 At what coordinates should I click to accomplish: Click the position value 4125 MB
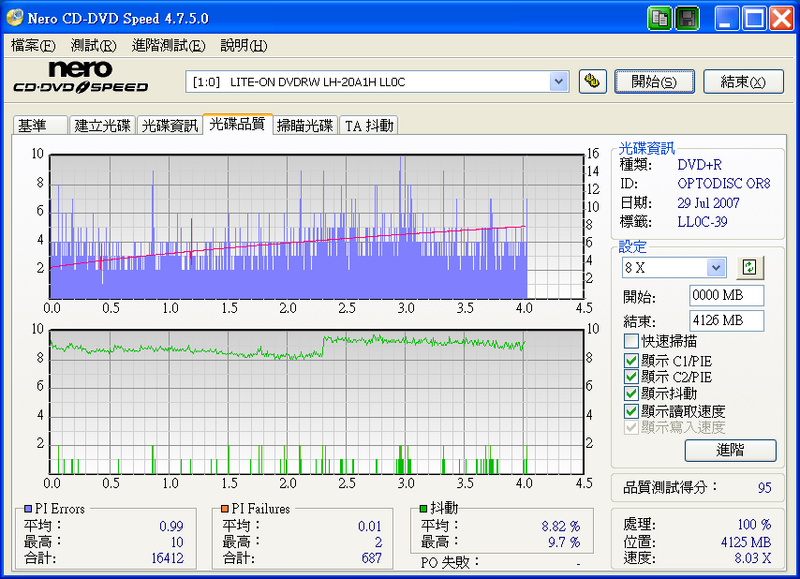tap(746, 542)
